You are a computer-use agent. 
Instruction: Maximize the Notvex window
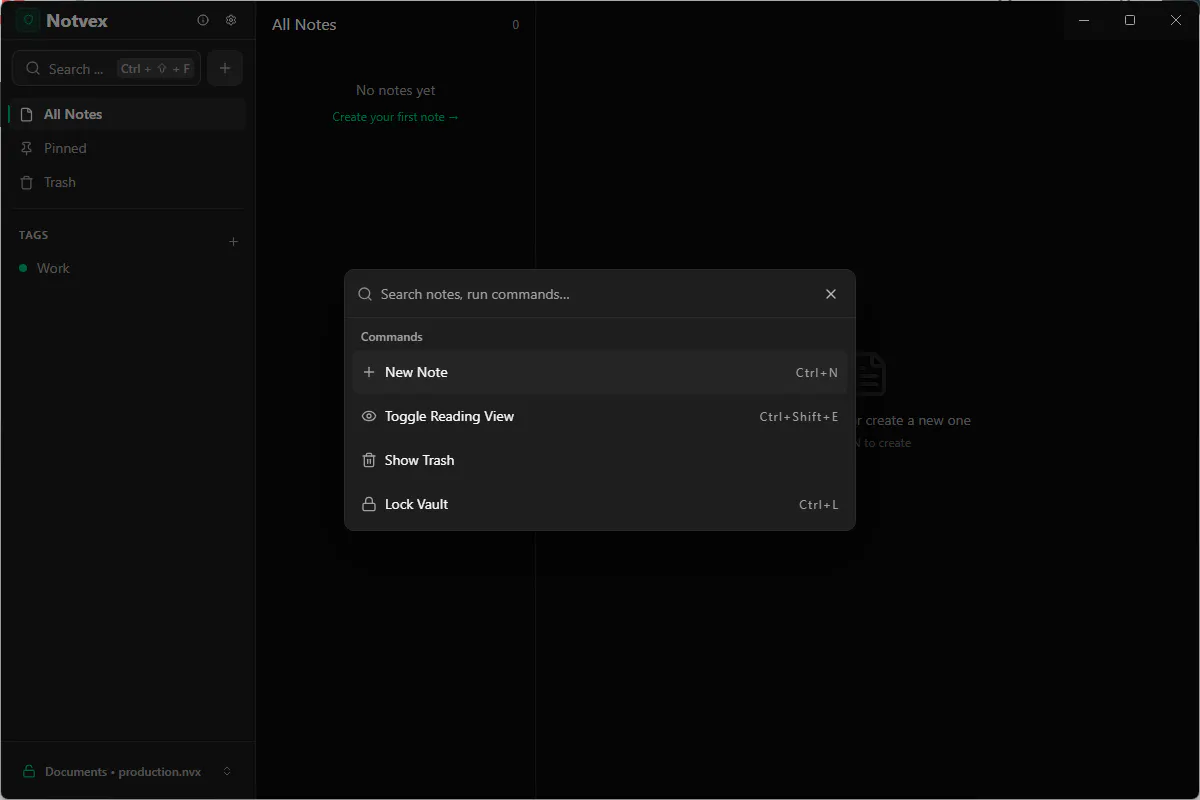(x=1130, y=20)
